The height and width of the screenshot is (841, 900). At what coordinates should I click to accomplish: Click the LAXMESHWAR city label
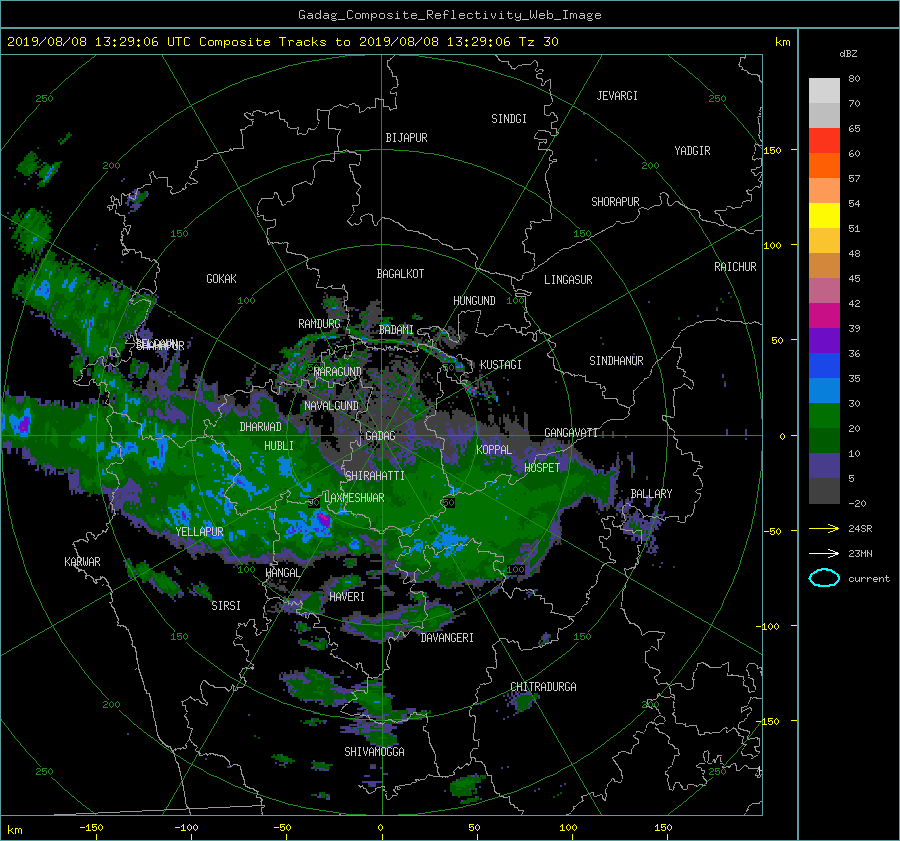pyautogui.click(x=354, y=498)
